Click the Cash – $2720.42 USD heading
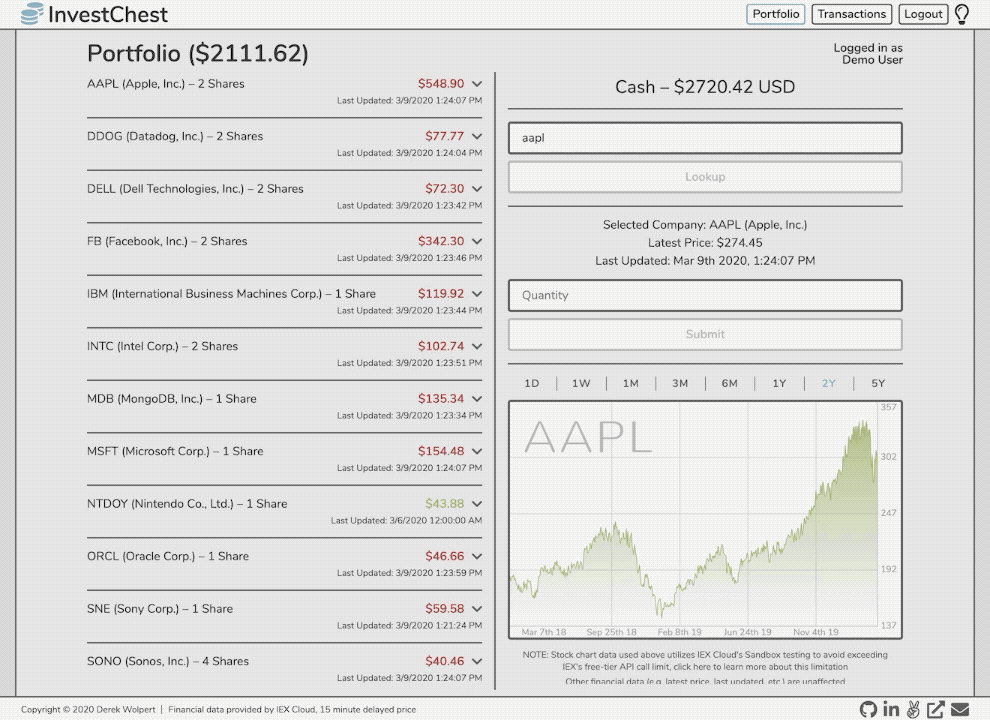This screenshot has height=720, width=990. coord(705,87)
